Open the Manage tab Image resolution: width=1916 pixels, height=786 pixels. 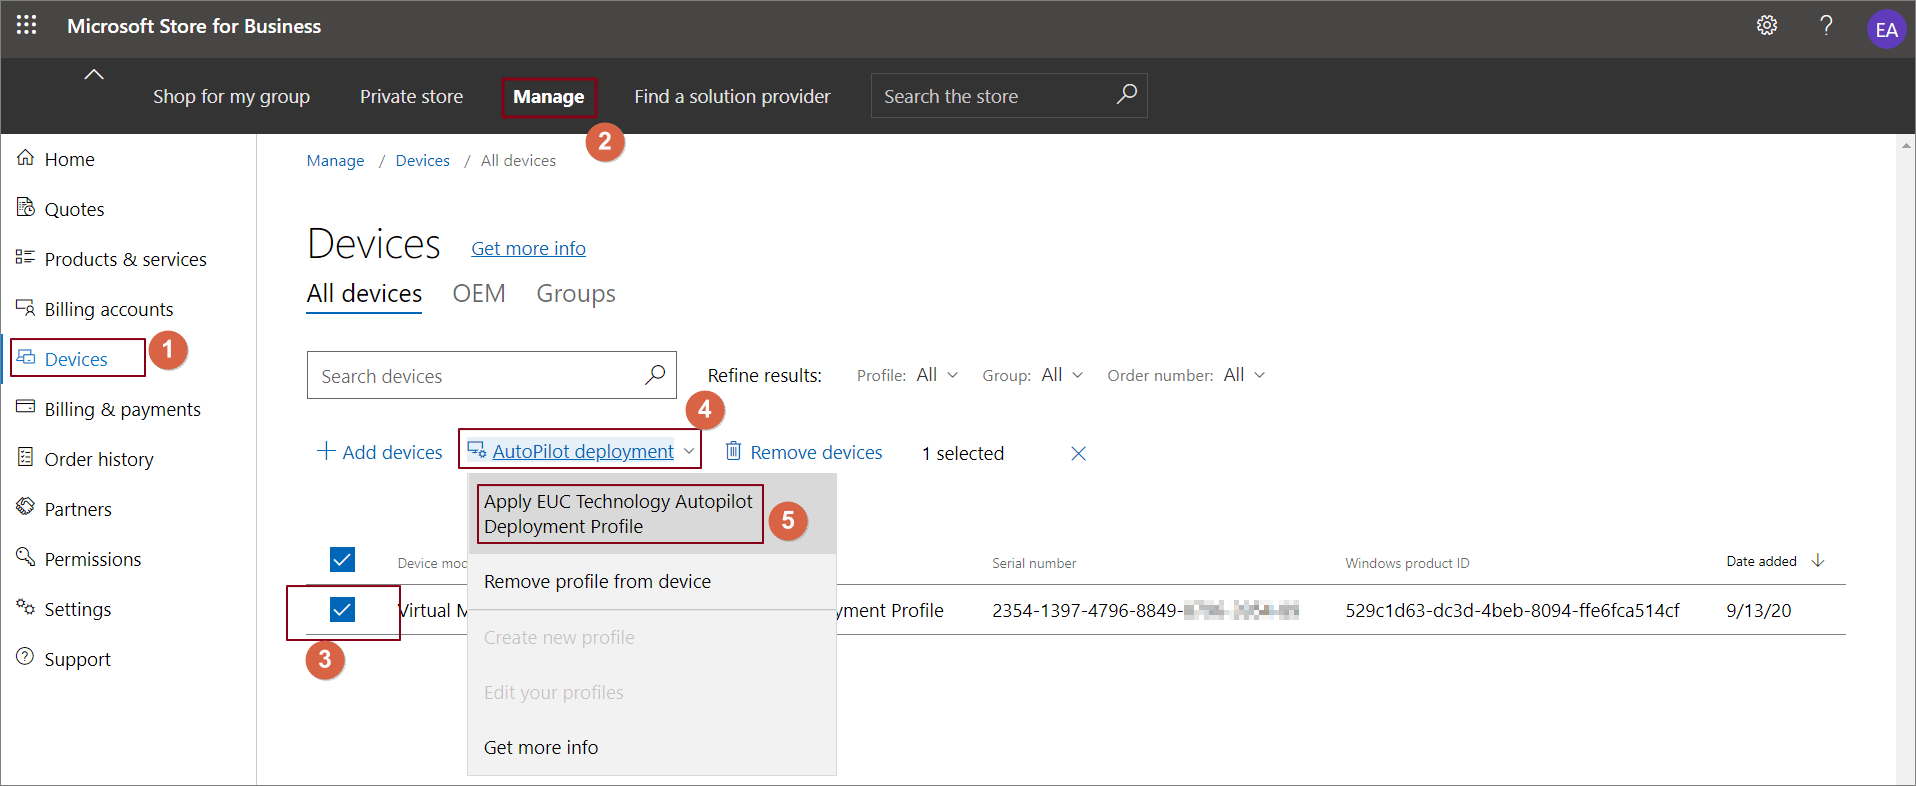pyautogui.click(x=549, y=97)
